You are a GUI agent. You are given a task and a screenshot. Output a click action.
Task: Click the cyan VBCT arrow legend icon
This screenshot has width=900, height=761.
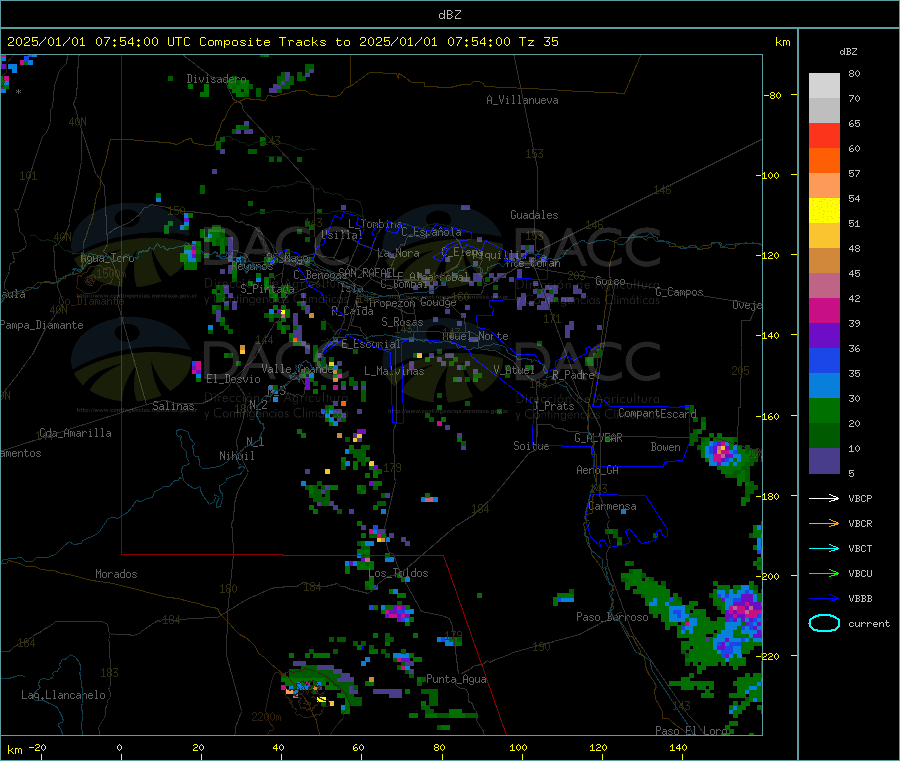click(x=824, y=549)
